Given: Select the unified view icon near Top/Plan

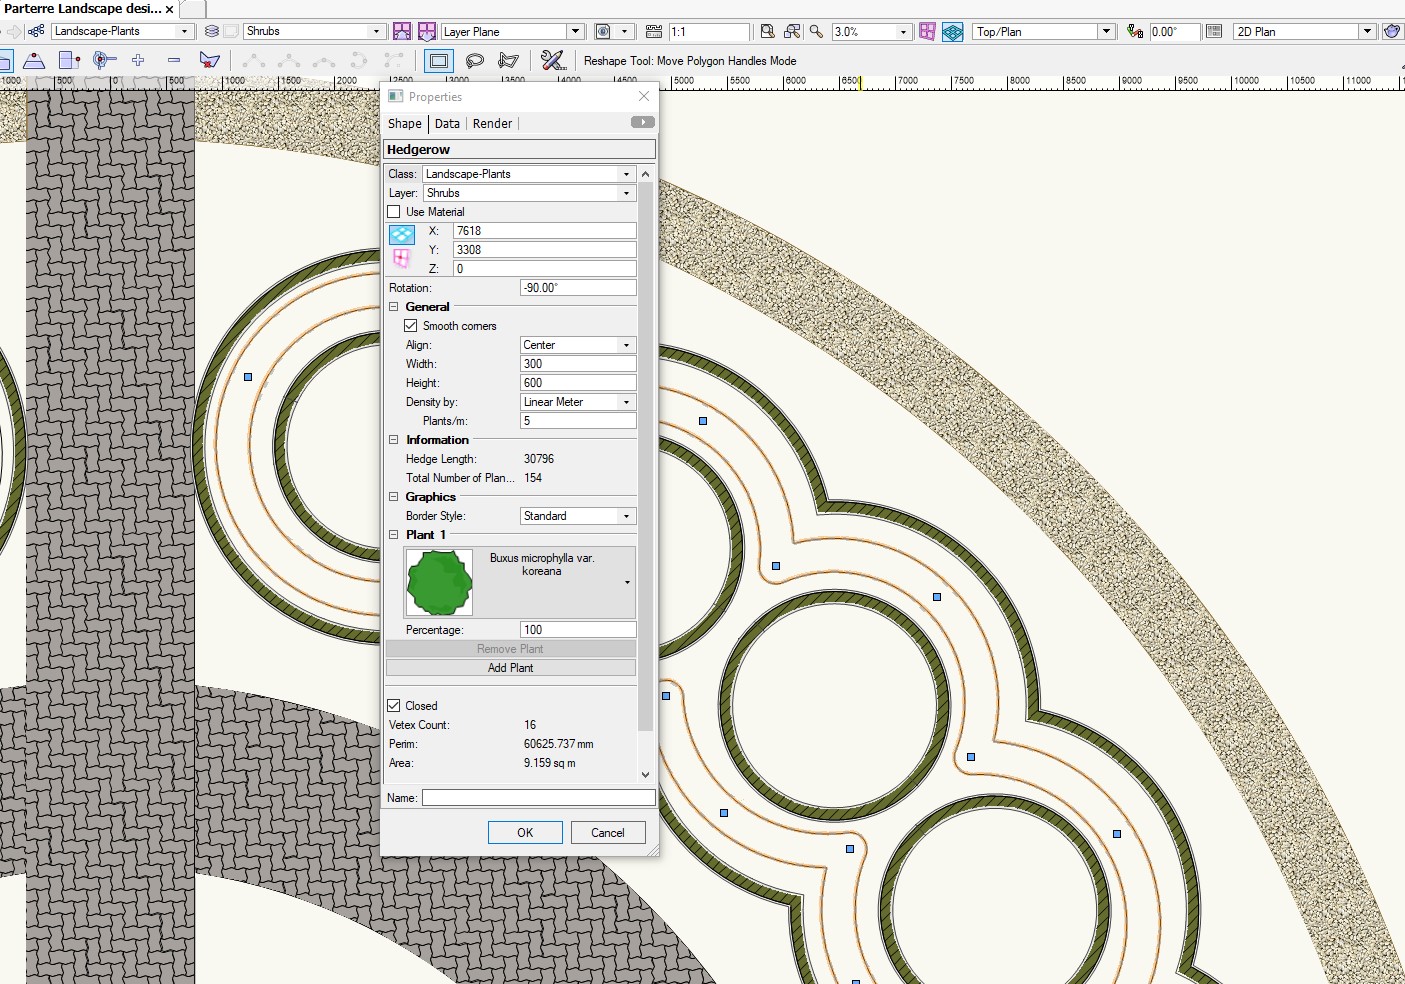Looking at the screenshot, I should [x=952, y=31].
